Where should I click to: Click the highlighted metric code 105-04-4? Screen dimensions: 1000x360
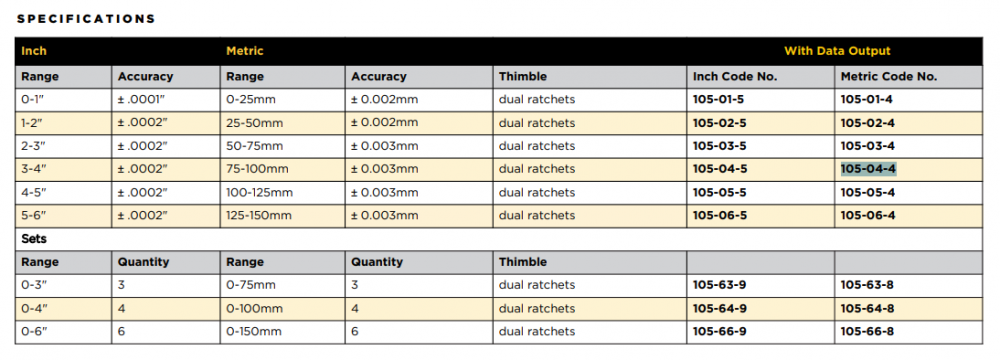[x=868, y=169]
